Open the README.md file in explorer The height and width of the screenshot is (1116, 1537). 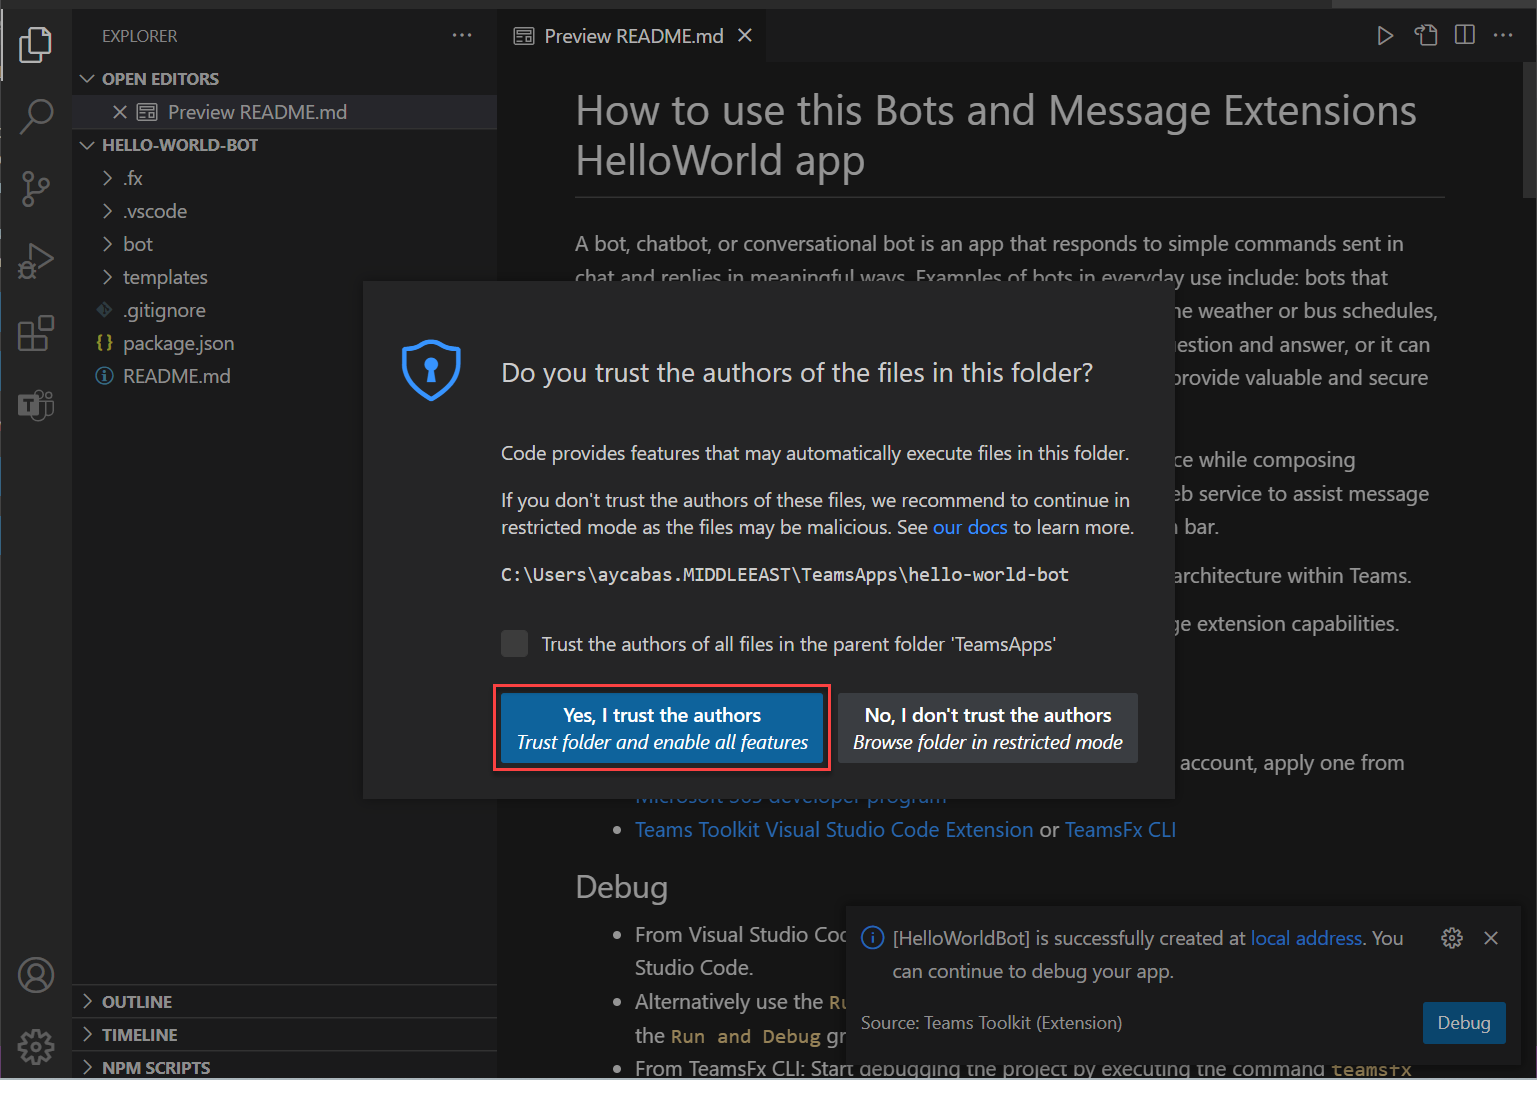(x=284, y=376)
